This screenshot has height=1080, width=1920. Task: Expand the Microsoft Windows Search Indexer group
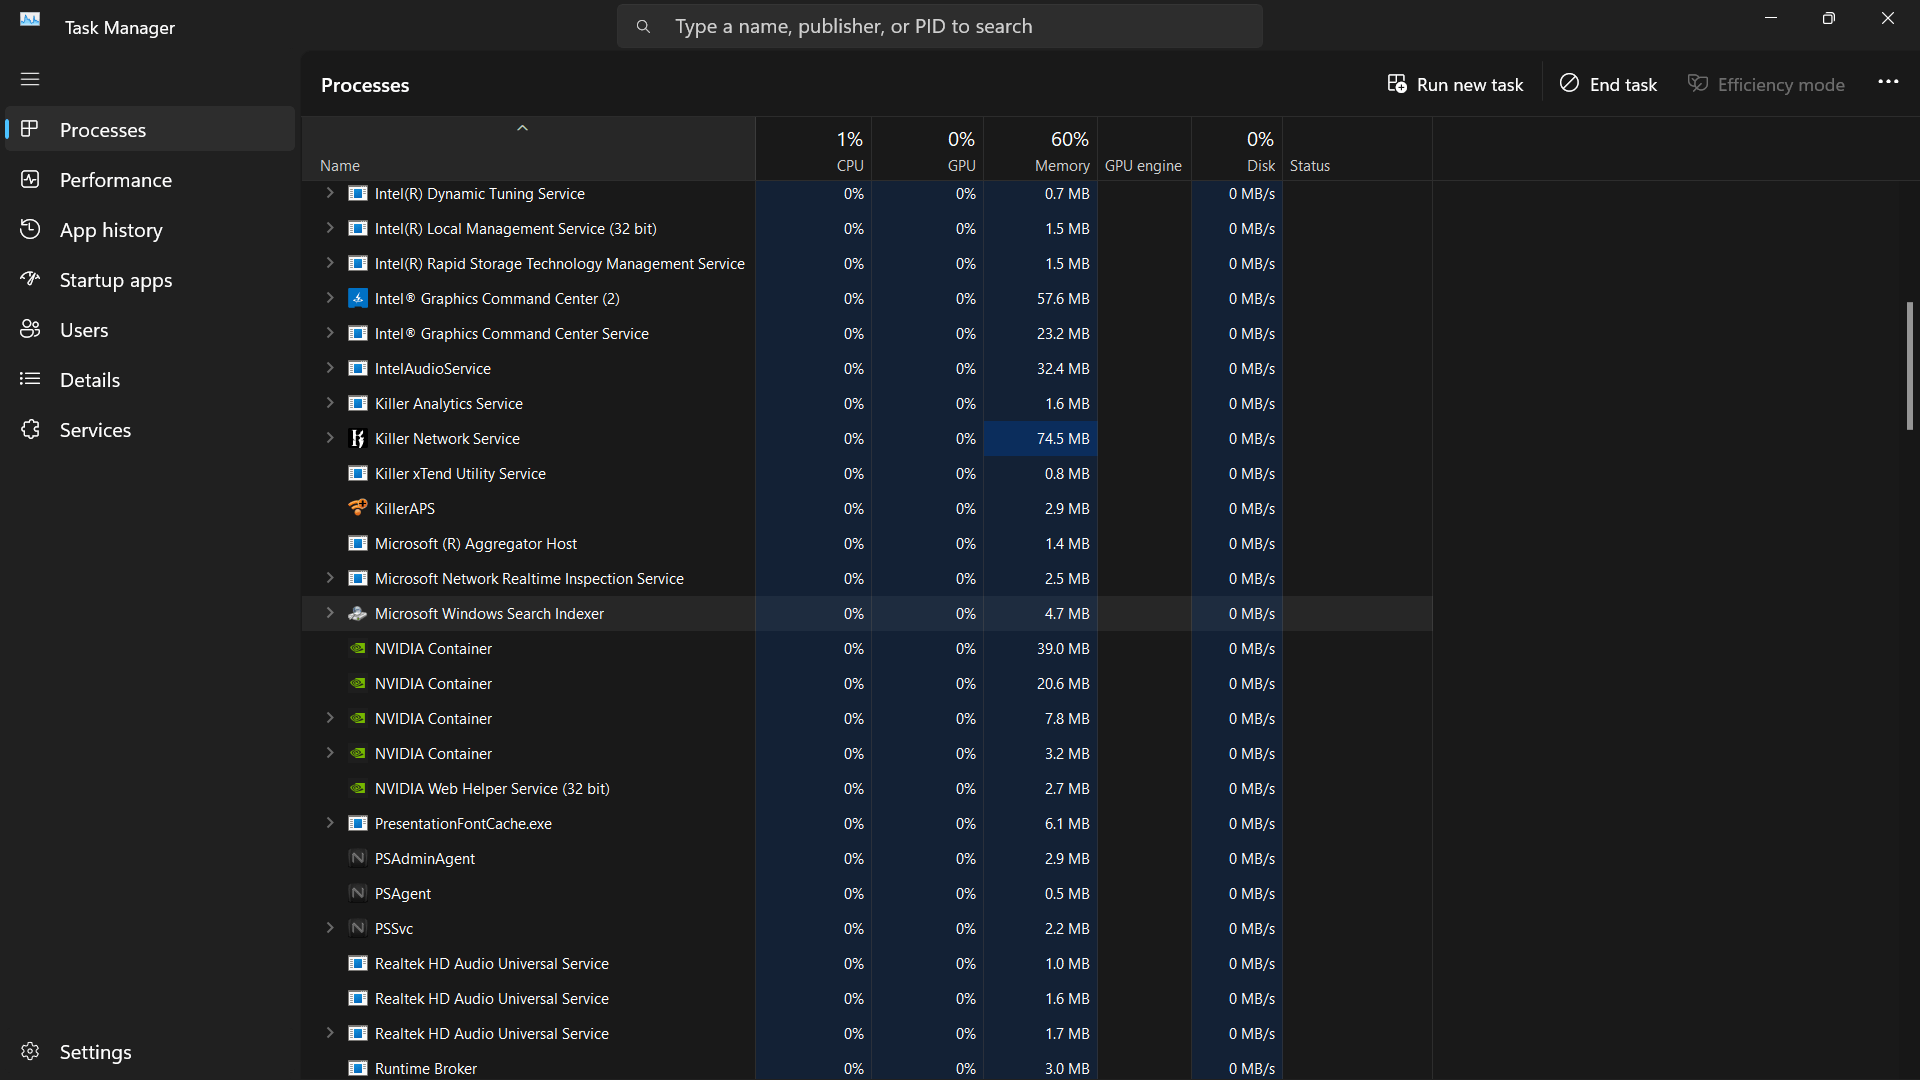pos(330,614)
